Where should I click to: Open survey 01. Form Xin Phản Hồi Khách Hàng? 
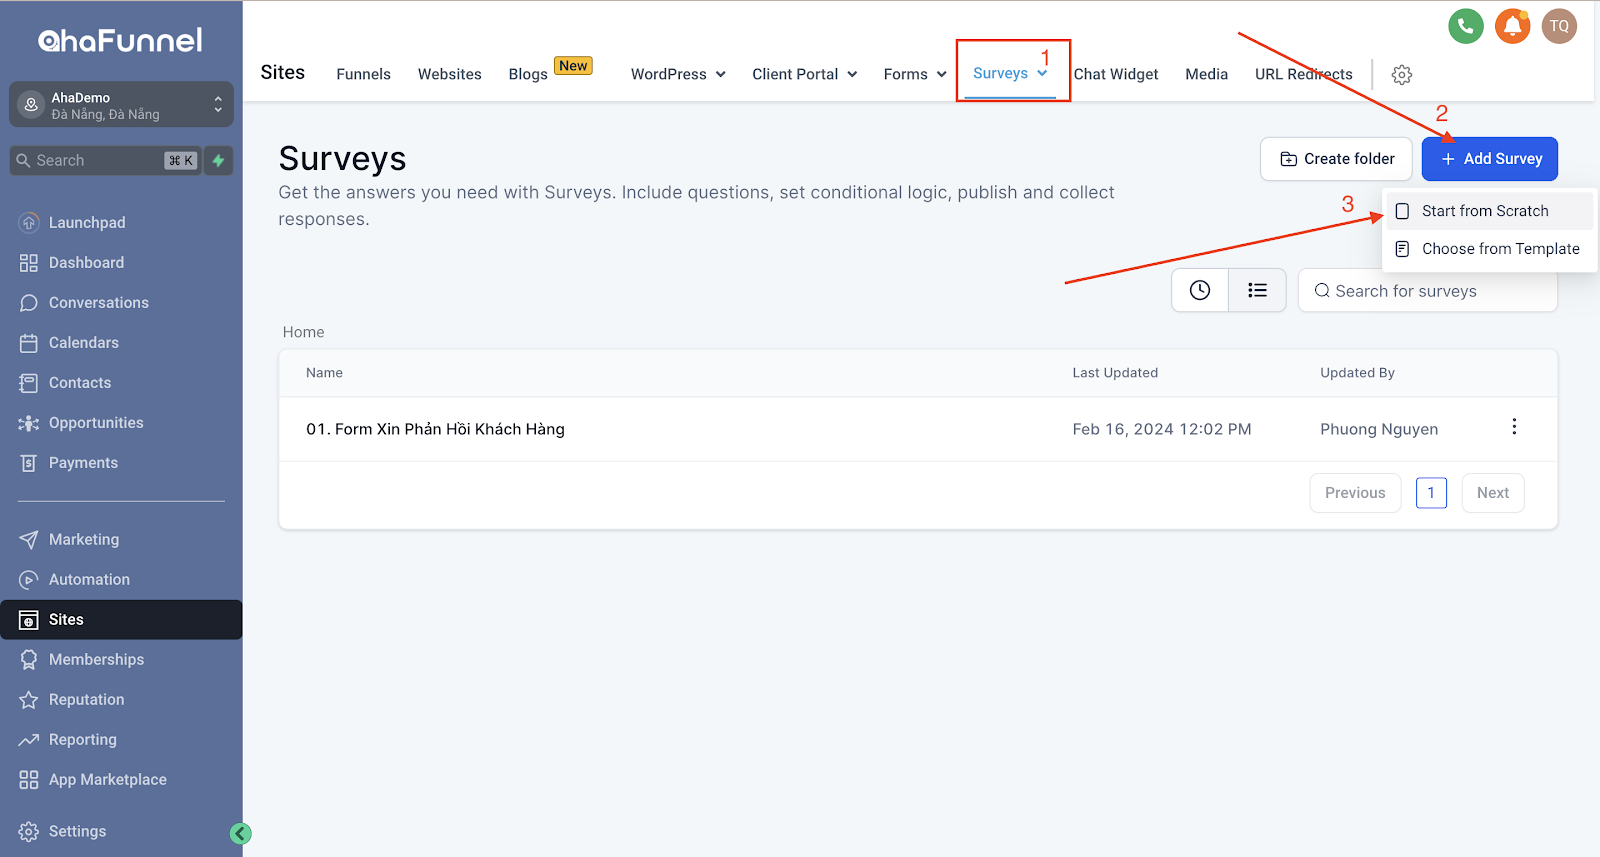click(435, 429)
